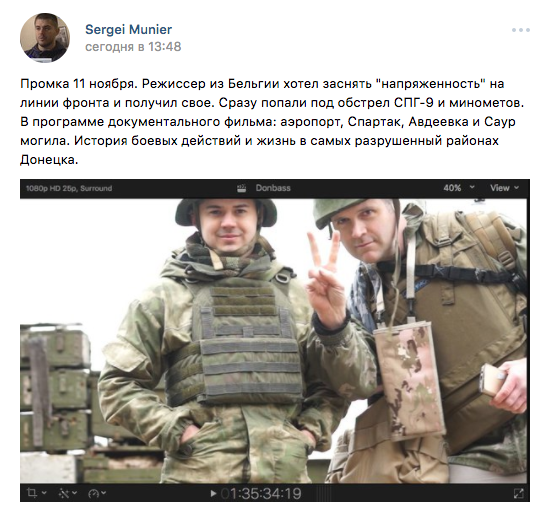Select the crop tool icon in viewer
Screen dimensions: 546x514
point(32,493)
